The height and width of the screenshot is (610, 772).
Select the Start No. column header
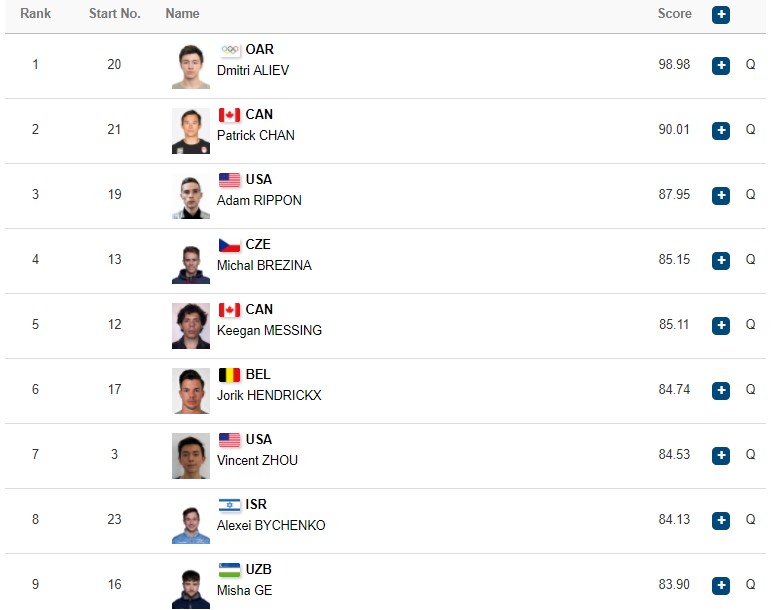[x=115, y=13]
